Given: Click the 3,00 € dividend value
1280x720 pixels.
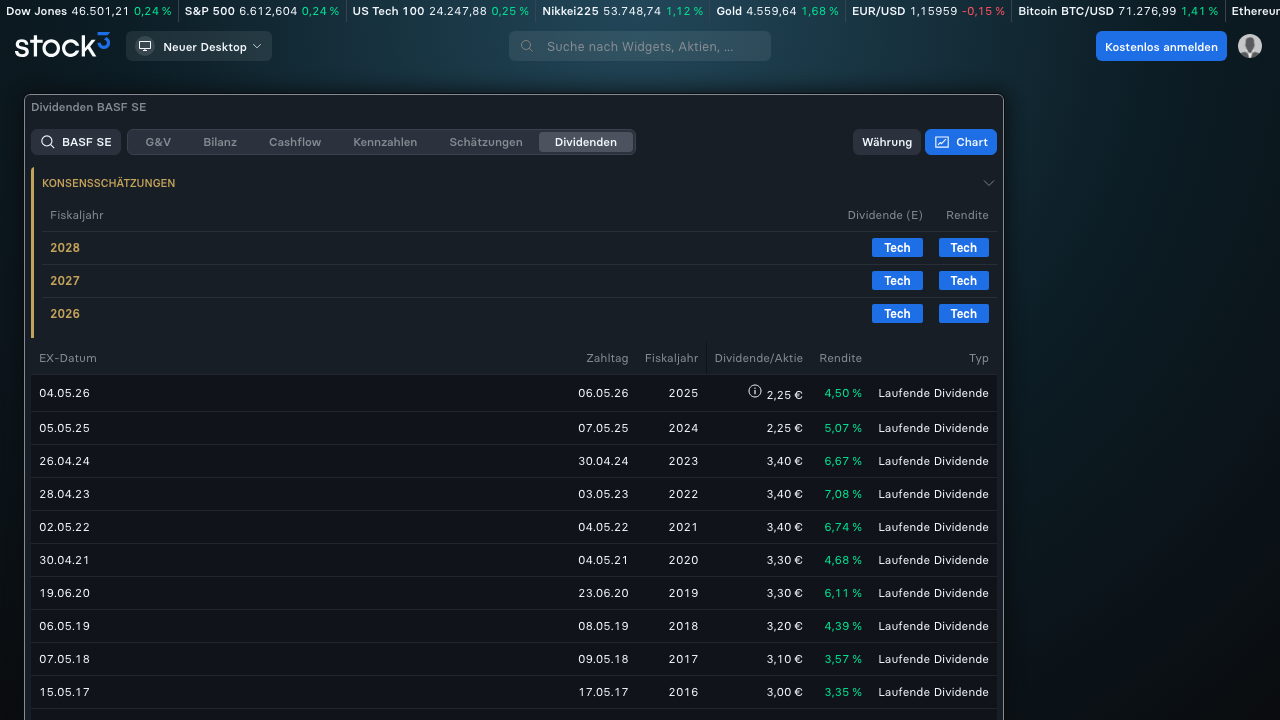Looking at the screenshot, I should (x=784, y=692).
